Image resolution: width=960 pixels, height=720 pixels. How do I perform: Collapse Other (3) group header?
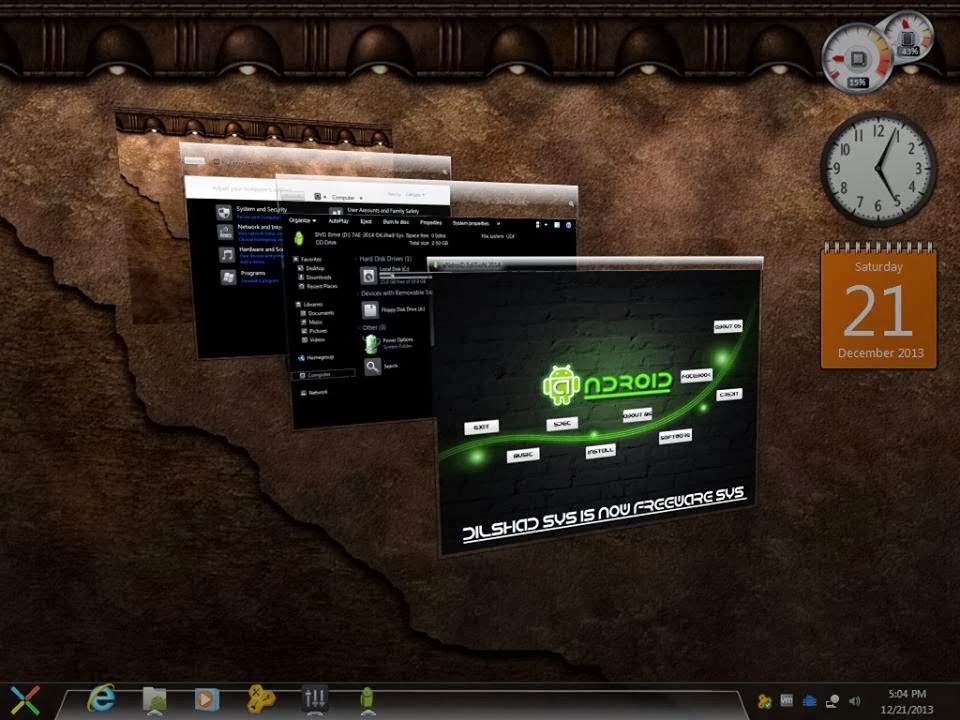pyautogui.click(x=372, y=328)
